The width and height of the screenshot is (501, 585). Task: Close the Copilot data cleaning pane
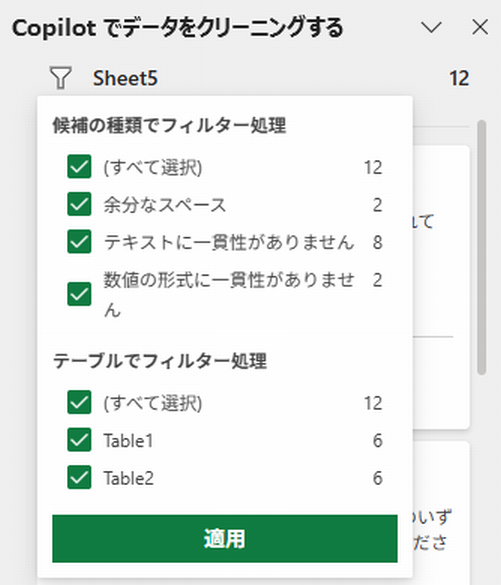pyautogui.click(x=480, y=28)
